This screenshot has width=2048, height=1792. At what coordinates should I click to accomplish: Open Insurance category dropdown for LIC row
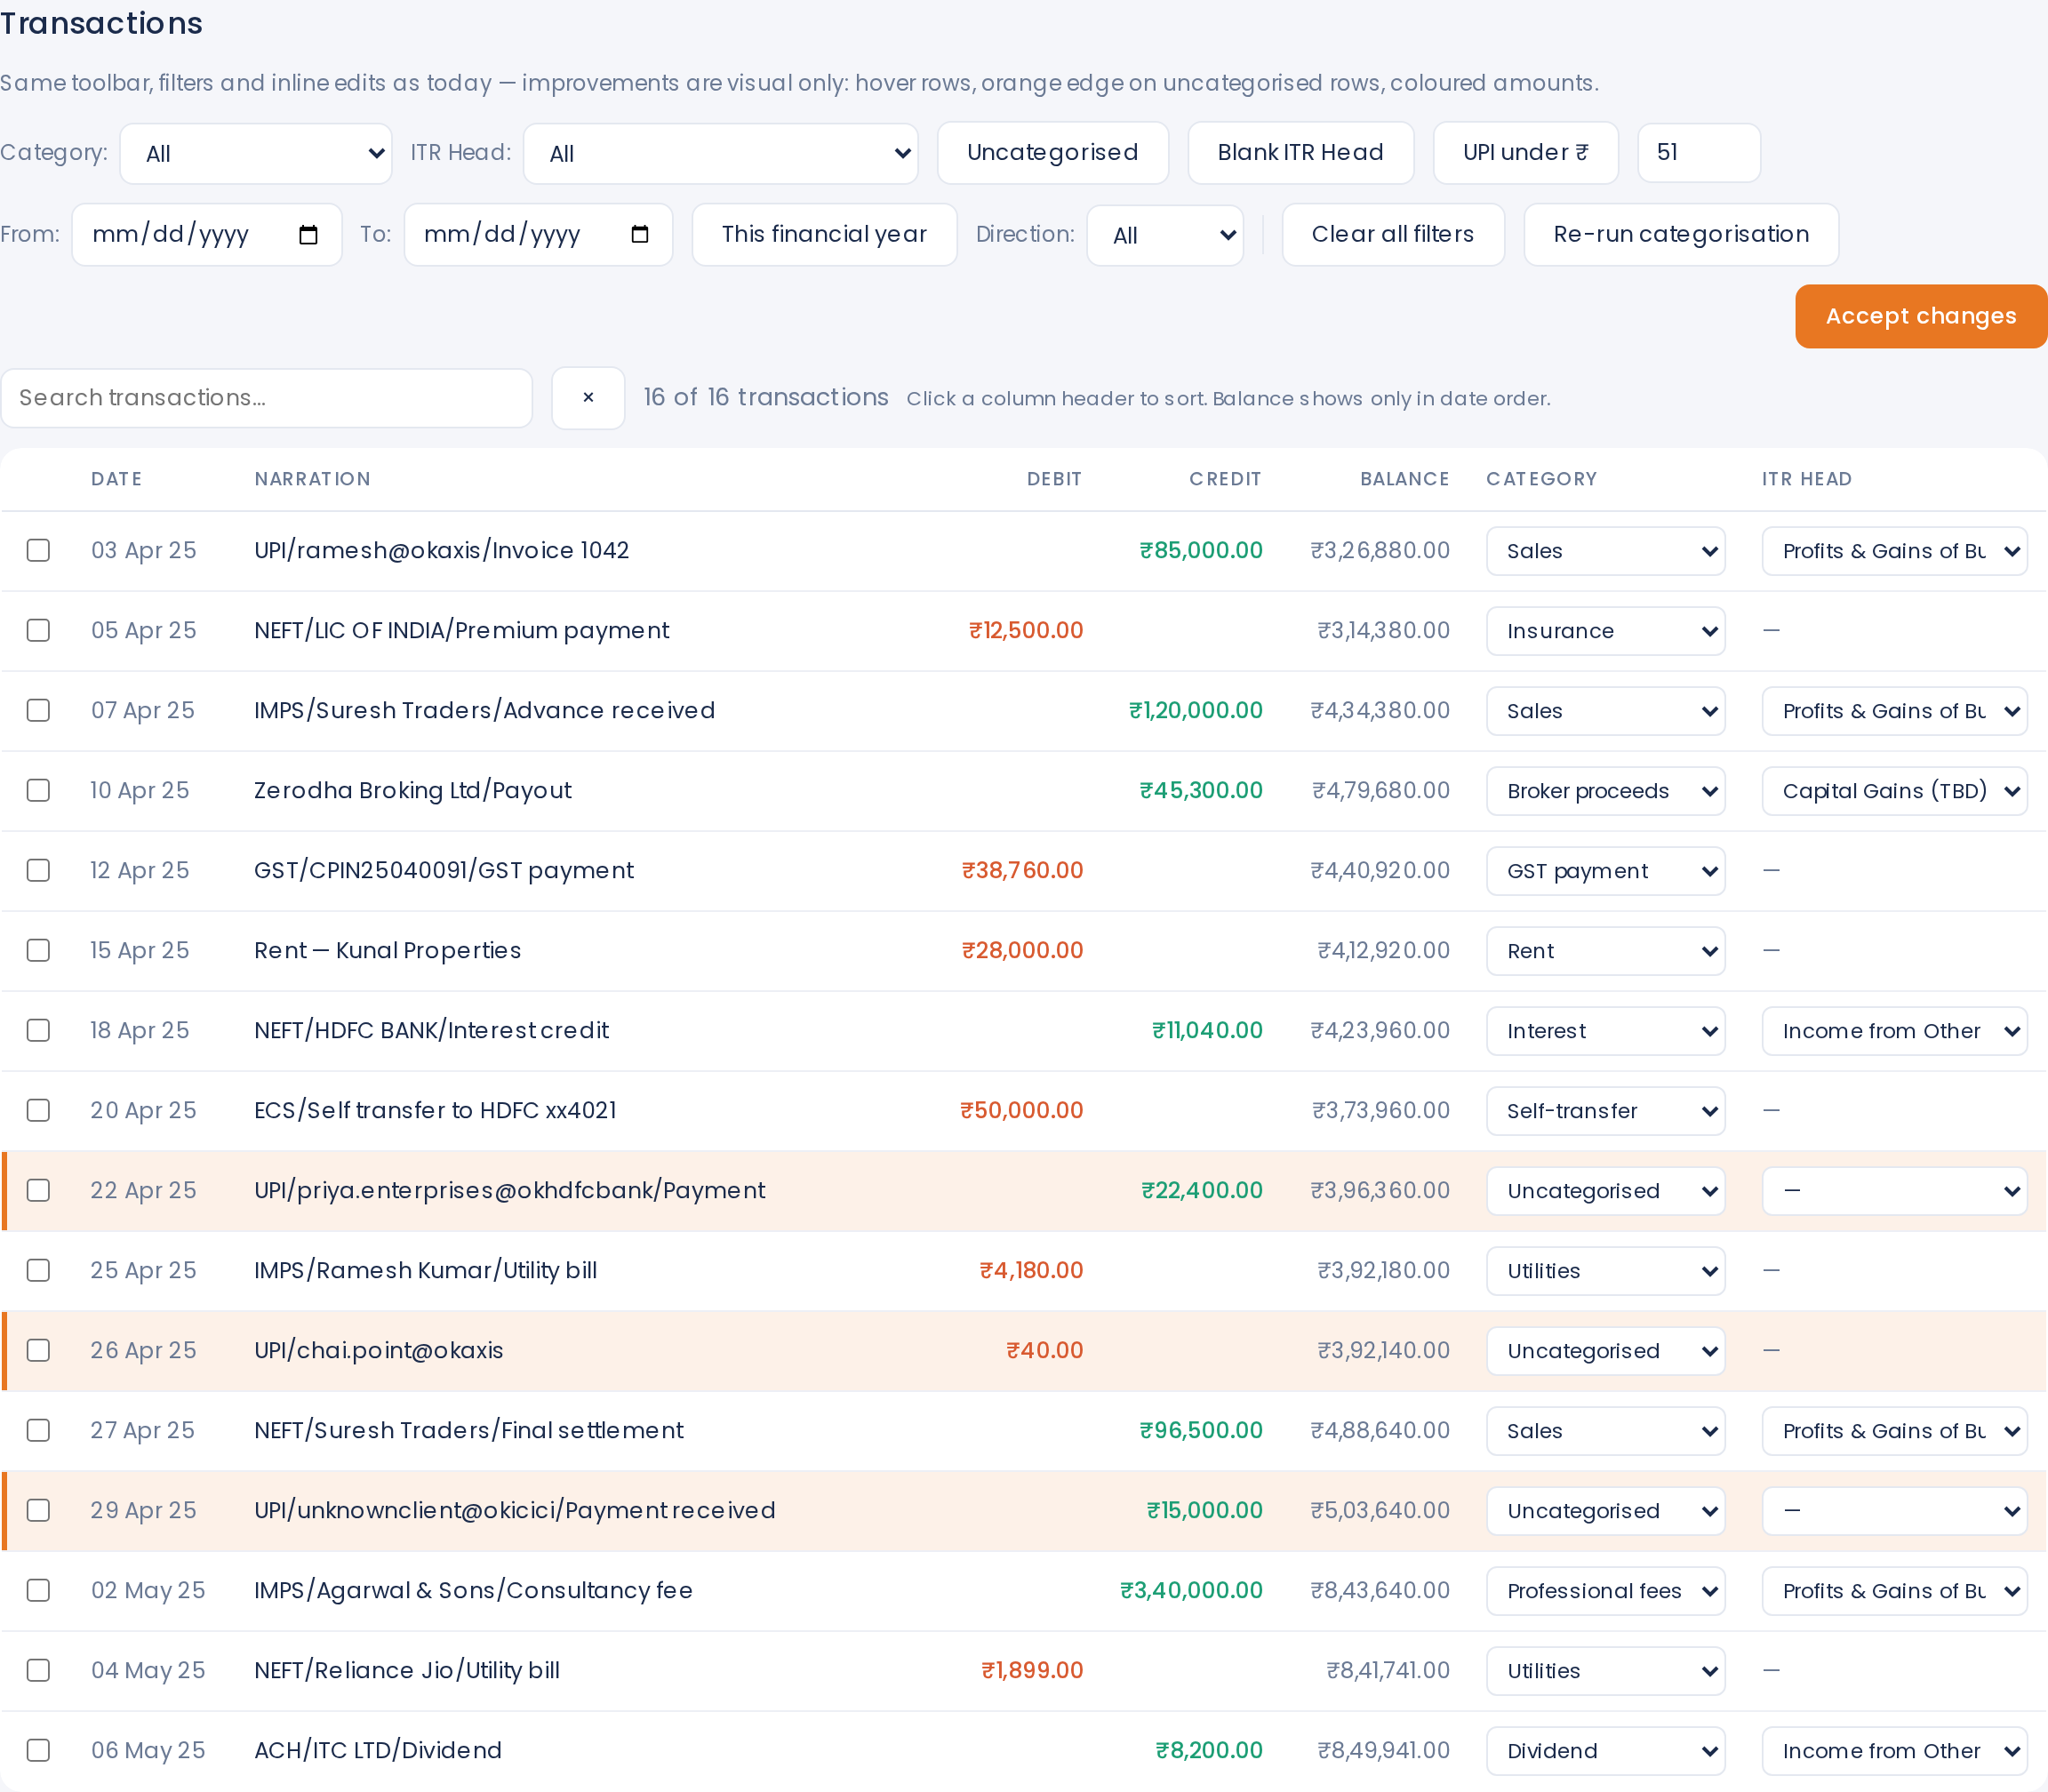coord(1605,631)
